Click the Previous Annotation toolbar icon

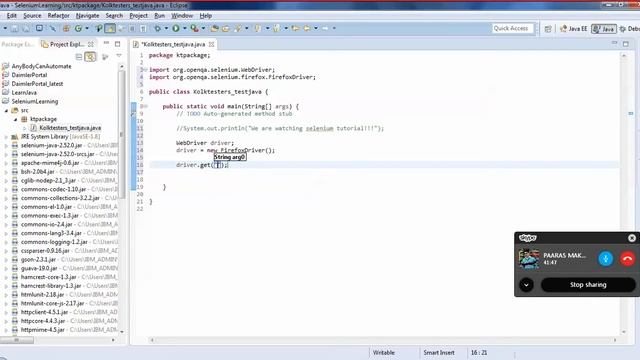(277, 29)
